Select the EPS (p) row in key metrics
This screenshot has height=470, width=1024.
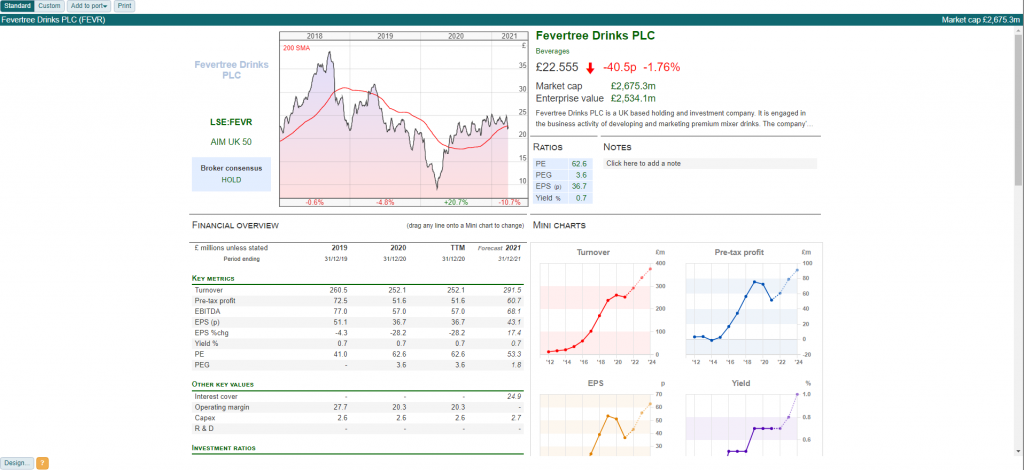click(x=358, y=322)
